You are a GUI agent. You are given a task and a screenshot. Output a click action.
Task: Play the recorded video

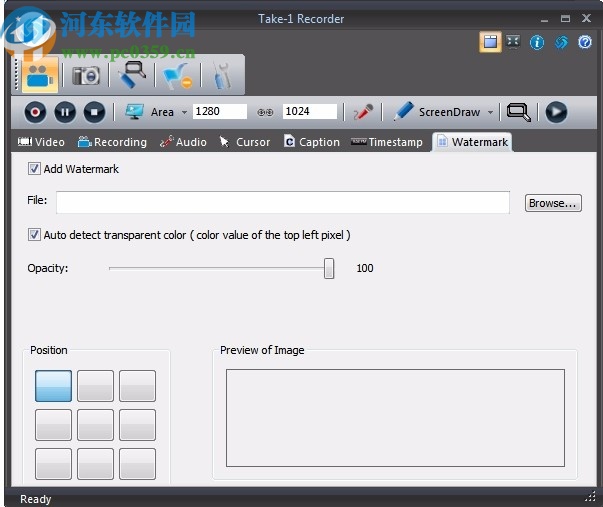click(x=556, y=112)
